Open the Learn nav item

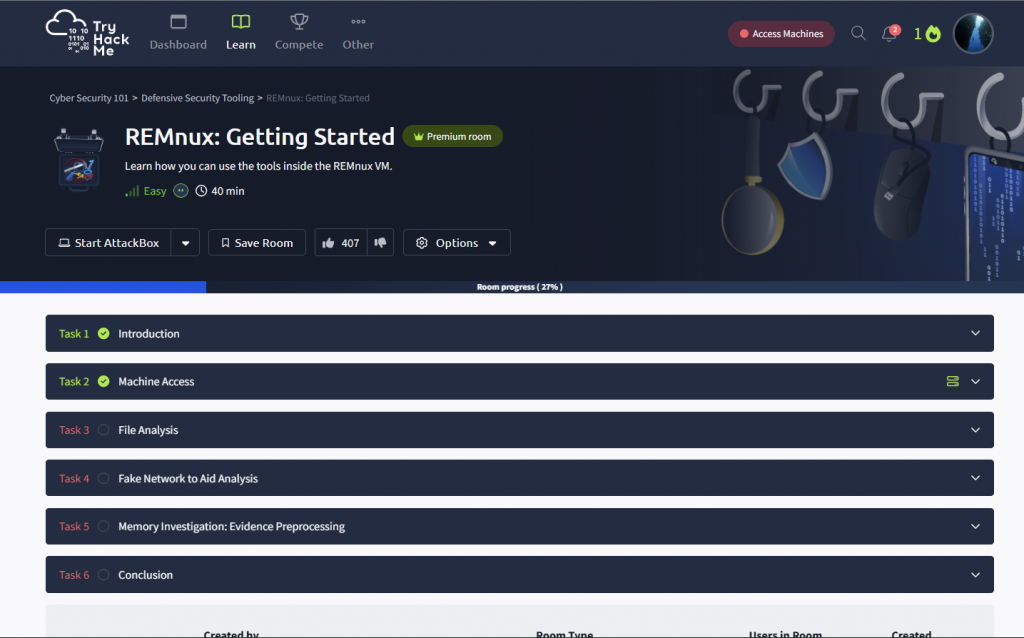click(x=240, y=33)
